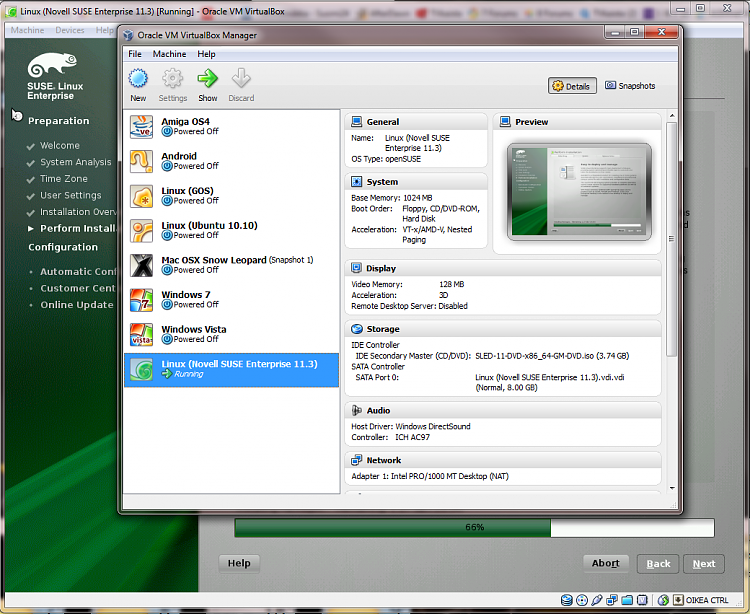The height and width of the screenshot is (614, 750).
Task: Select the Amiga OS4 machine icon
Action: pos(142,127)
